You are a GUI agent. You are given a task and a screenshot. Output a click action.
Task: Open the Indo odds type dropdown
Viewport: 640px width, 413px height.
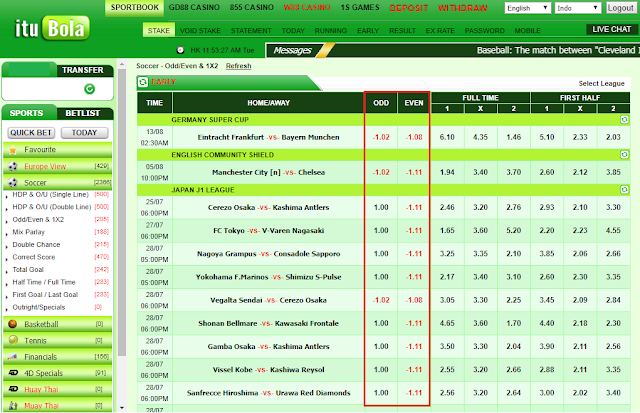(578, 8)
